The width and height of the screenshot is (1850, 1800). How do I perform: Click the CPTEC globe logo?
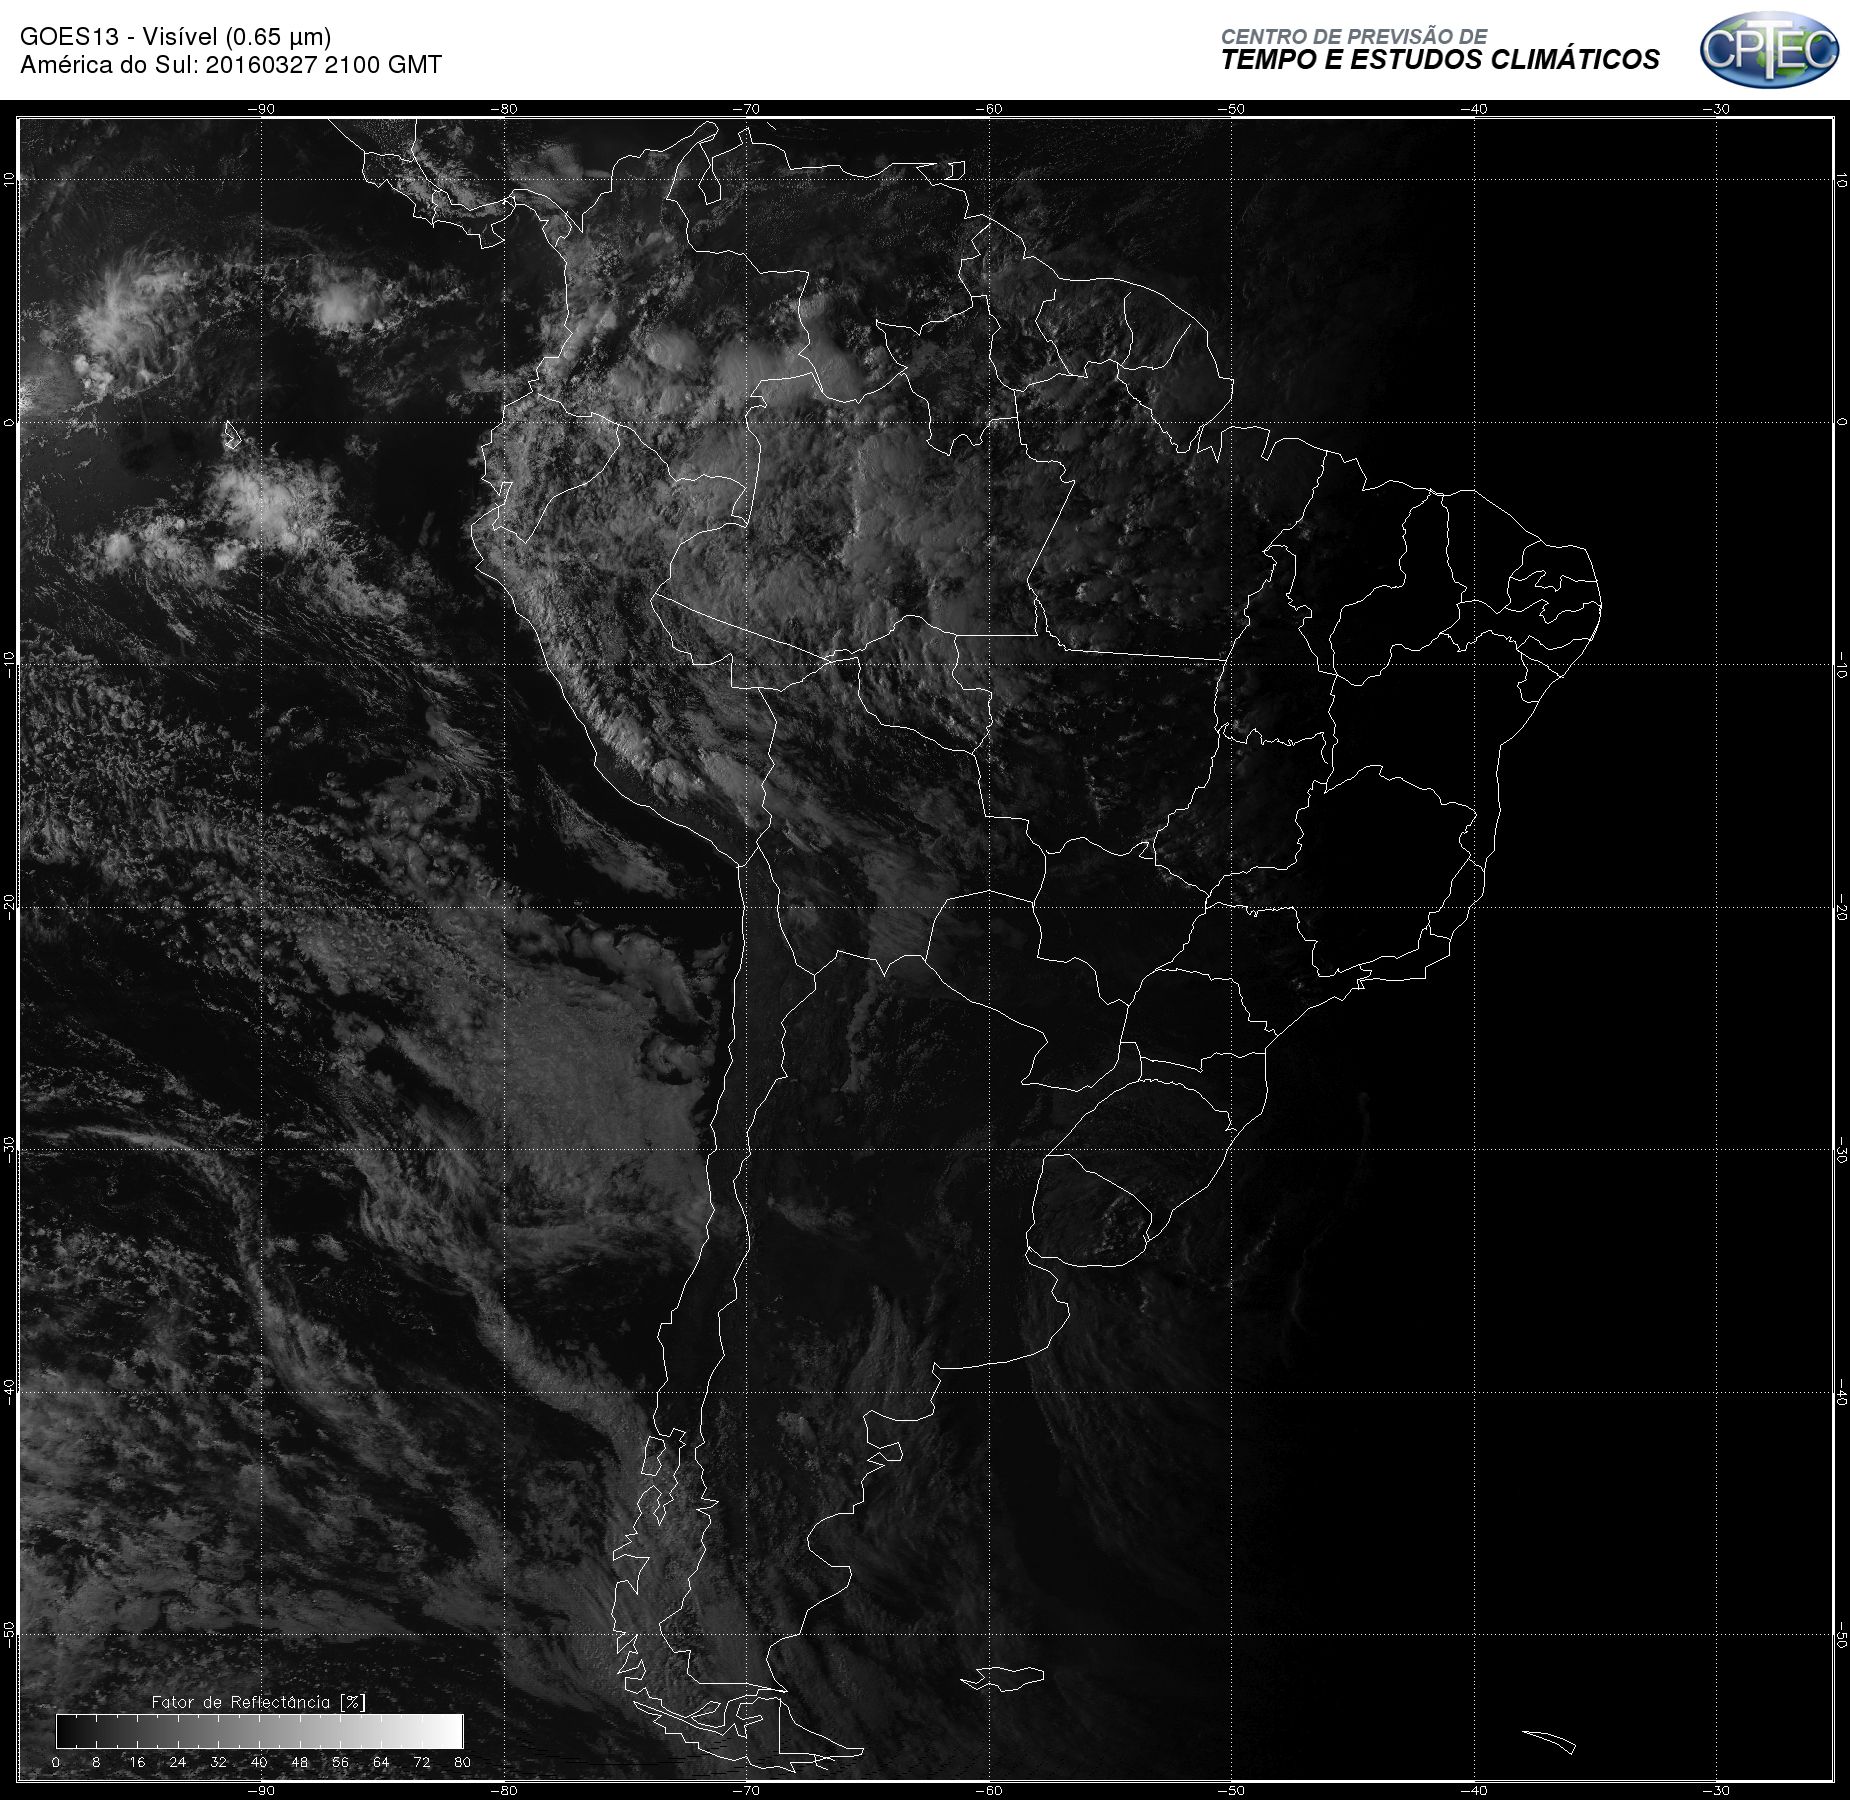point(1769,49)
